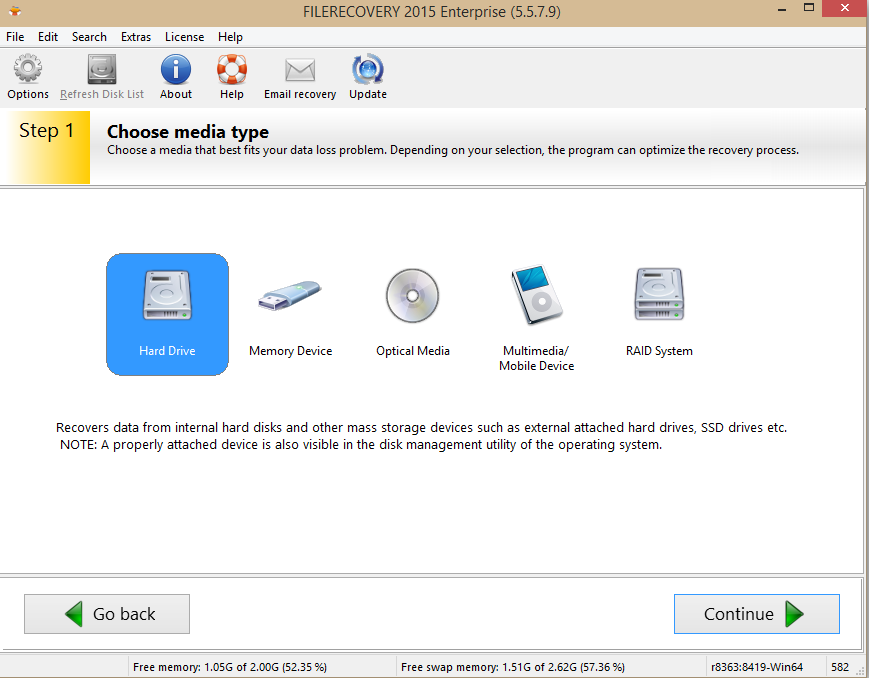The width and height of the screenshot is (869, 678).
Task: Open the Edit menu
Action: (x=48, y=37)
